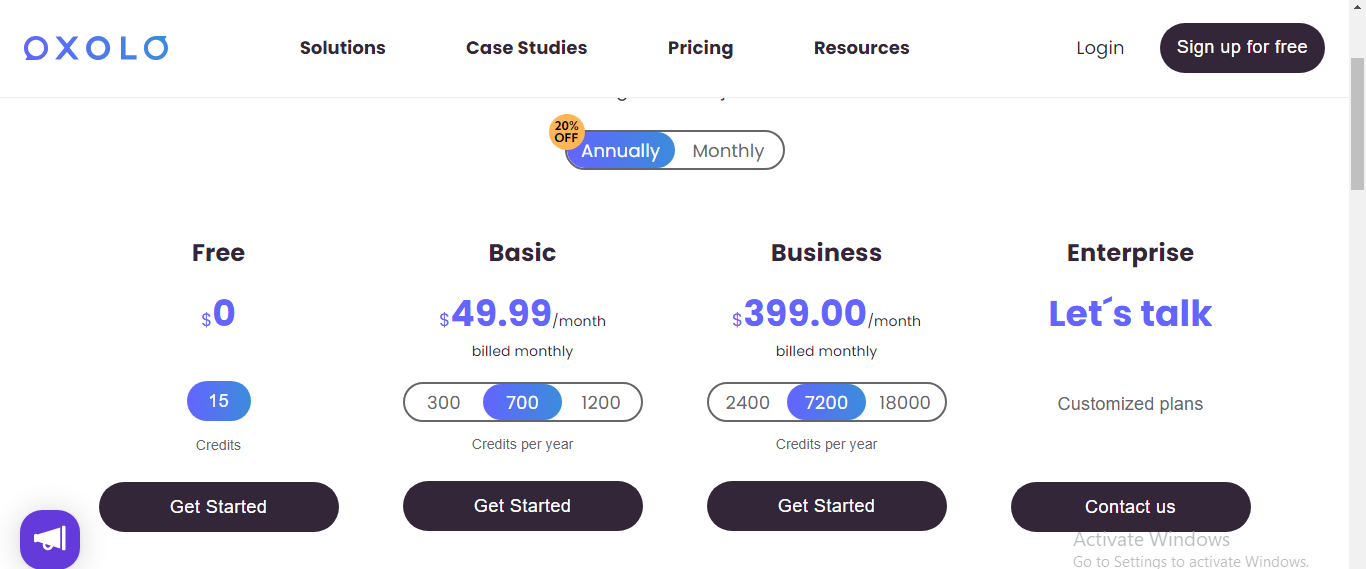Select 1200 credits for Basic plan
This screenshot has width=1366, height=569.
pos(601,403)
